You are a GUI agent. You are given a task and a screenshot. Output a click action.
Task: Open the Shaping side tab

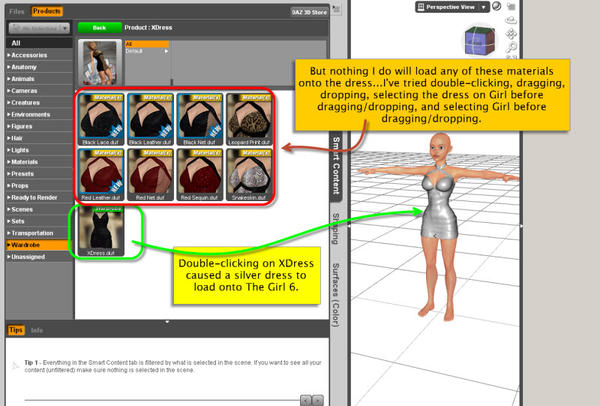point(336,229)
